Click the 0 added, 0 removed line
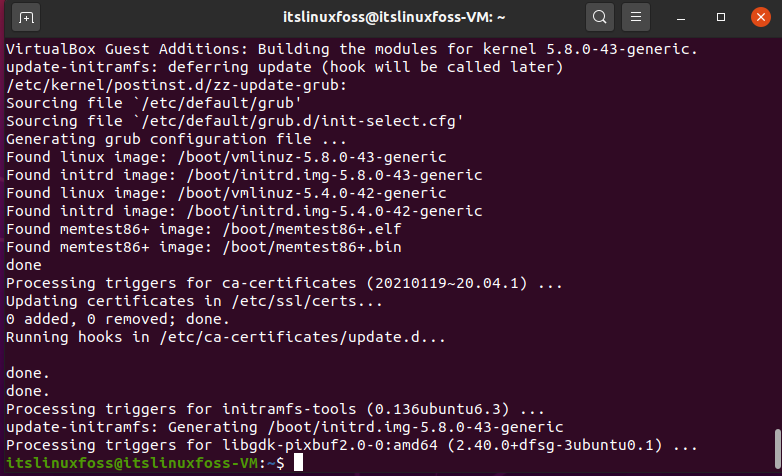The height and width of the screenshot is (476, 782). (x=118, y=319)
